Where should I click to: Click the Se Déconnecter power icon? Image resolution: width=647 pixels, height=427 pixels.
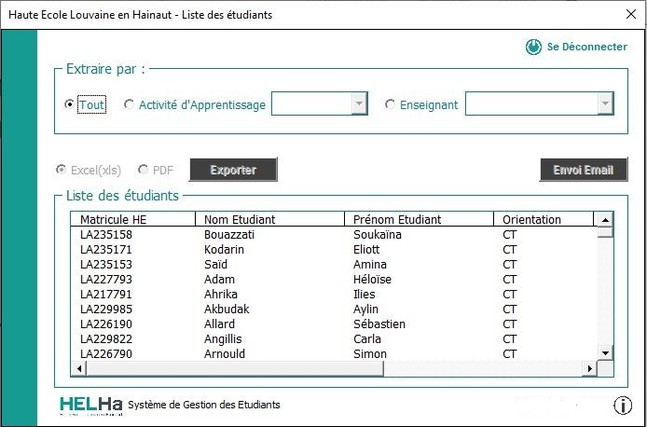click(533, 47)
